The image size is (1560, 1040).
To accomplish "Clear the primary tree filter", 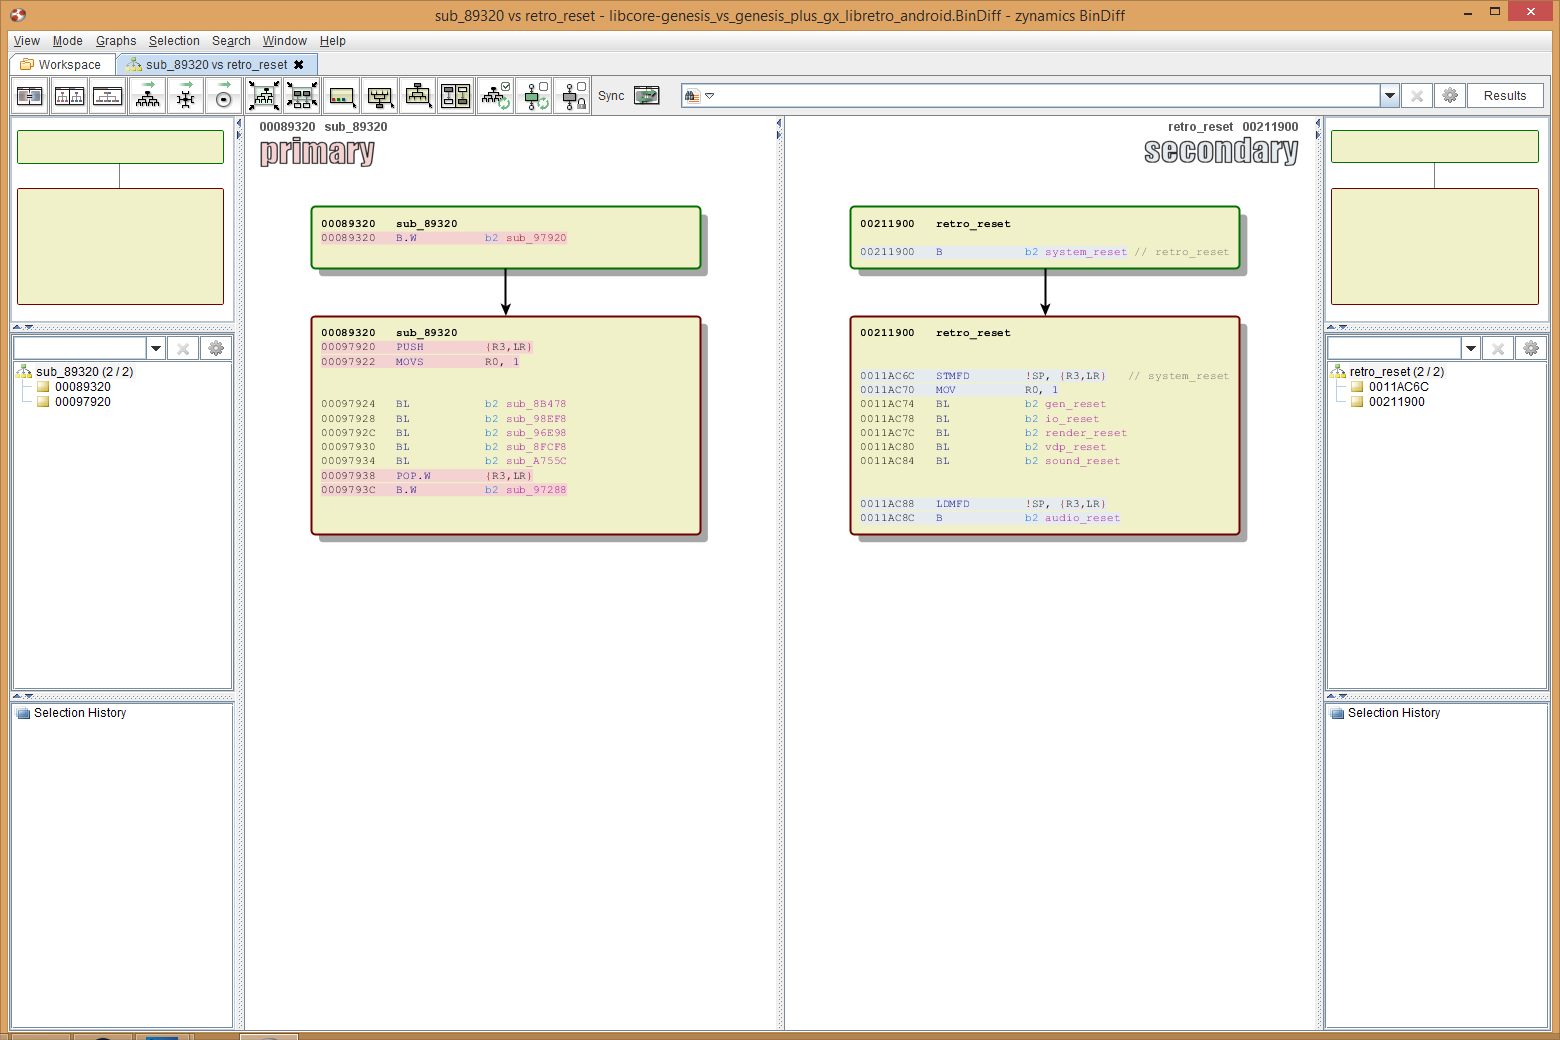I will click(x=182, y=348).
